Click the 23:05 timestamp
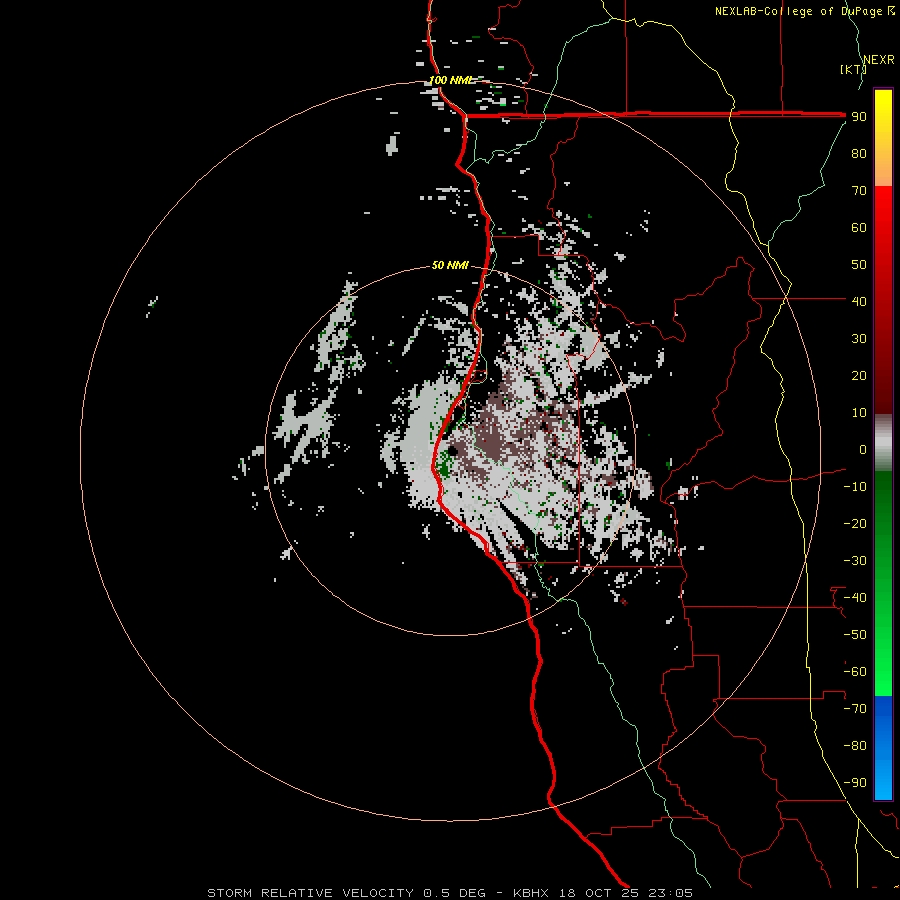 click(x=670, y=893)
